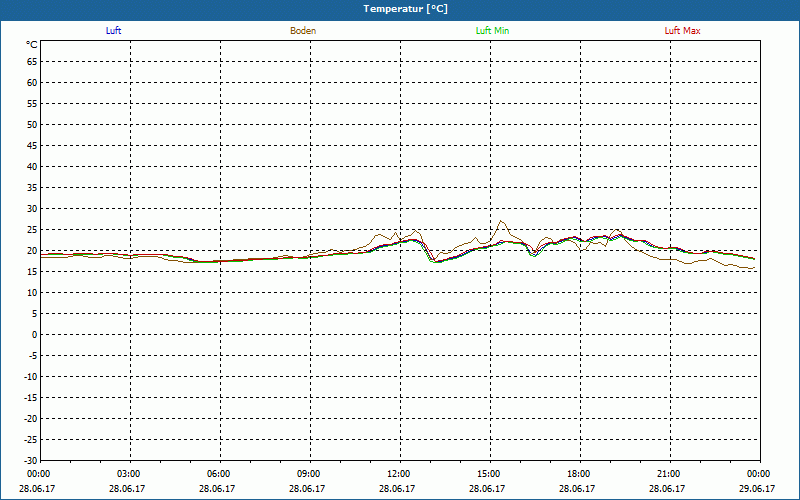Click the -10 y-axis value

coord(31,377)
